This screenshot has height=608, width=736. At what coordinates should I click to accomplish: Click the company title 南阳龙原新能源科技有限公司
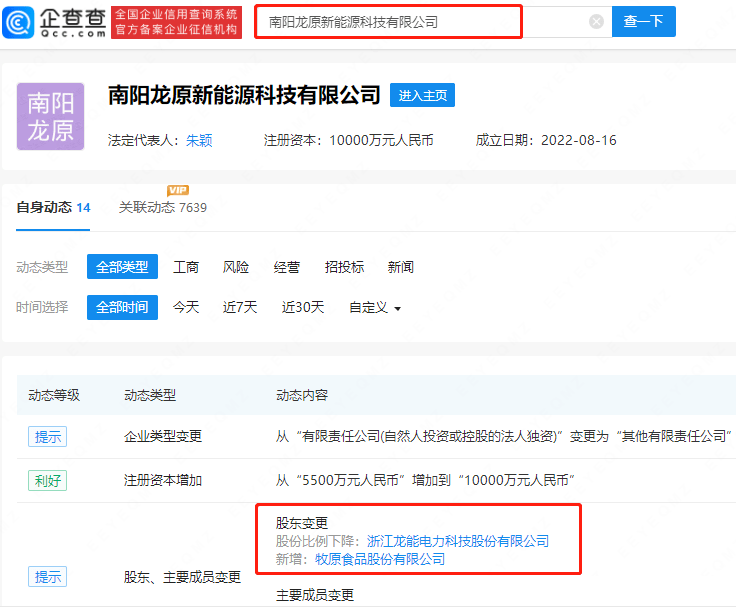244,95
